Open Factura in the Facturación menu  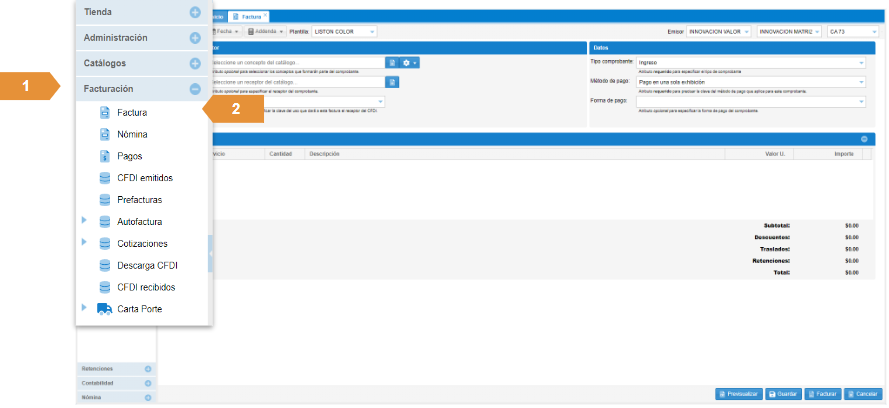[131, 113]
